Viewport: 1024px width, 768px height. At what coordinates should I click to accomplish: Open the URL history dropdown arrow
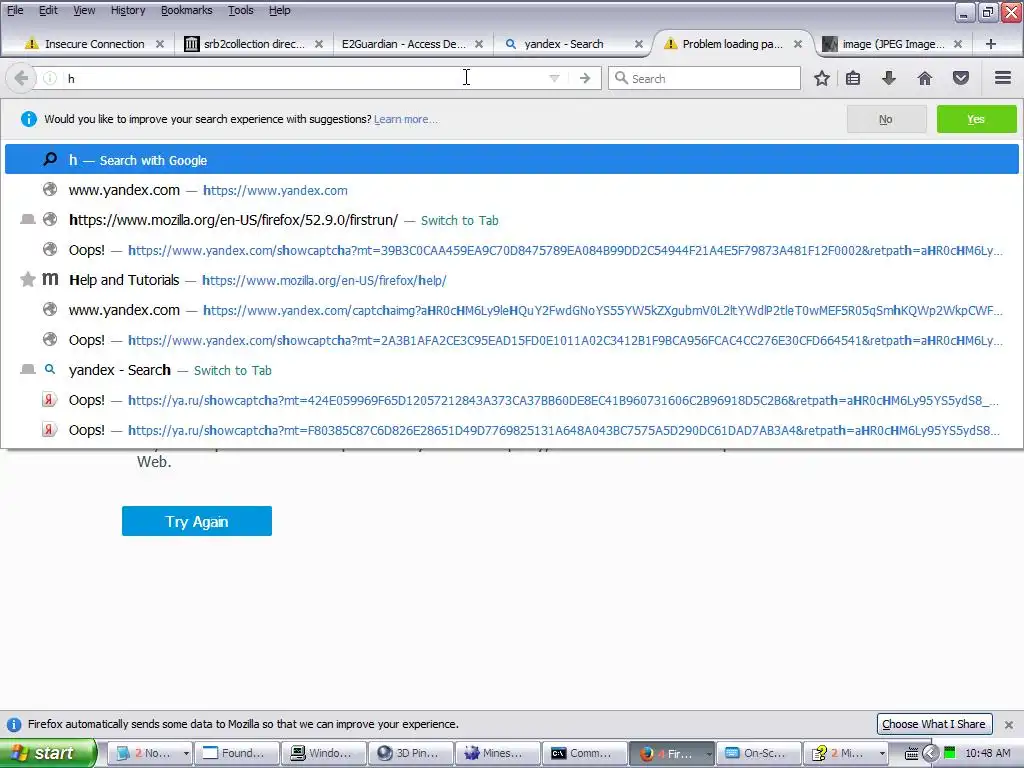[554, 78]
